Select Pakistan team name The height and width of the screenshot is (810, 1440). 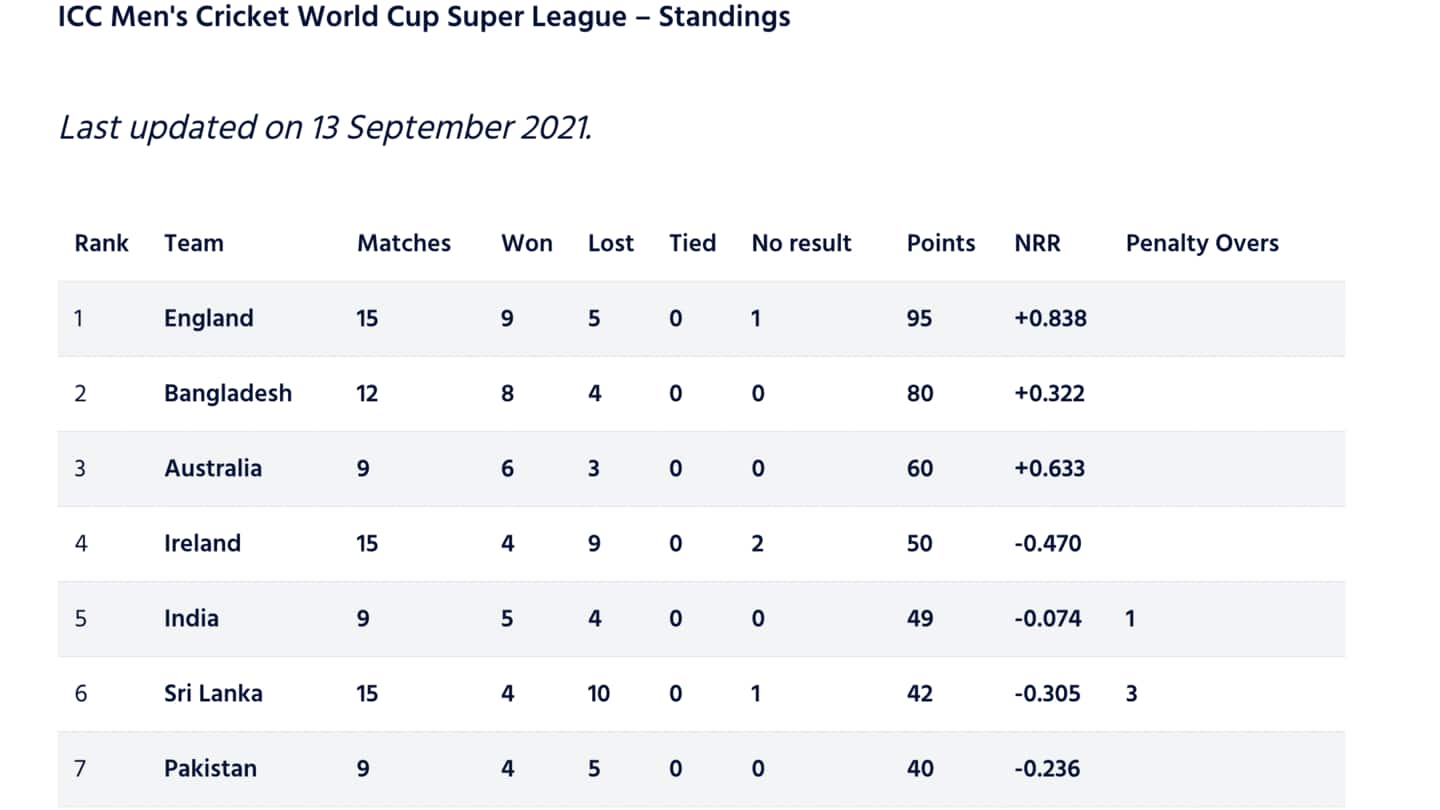pos(211,768)
